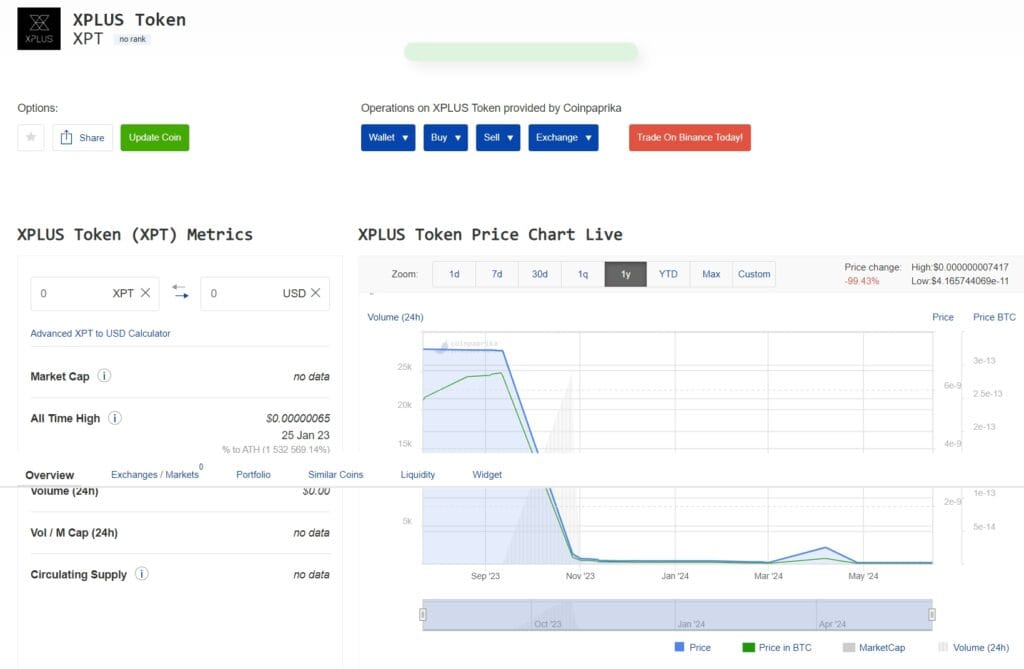Open the Wallet dropdown

(x=388, y=137)
